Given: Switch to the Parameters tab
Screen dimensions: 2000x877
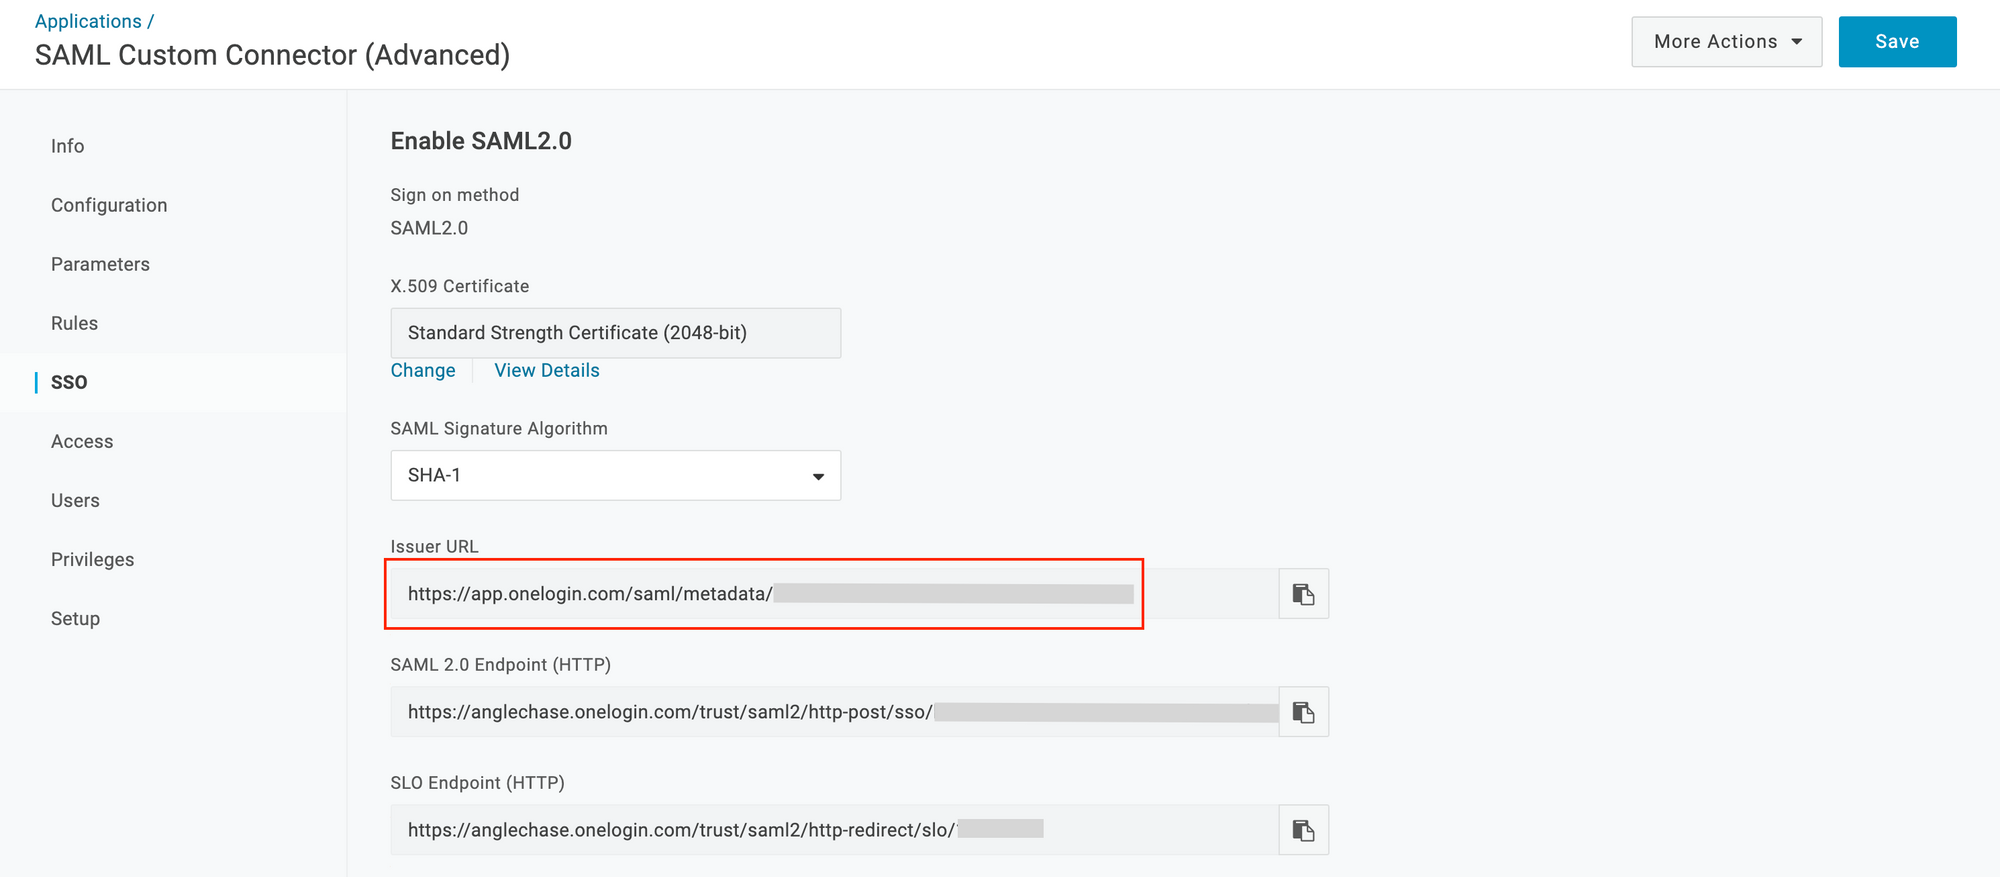Looking at the screenshot, I should (100, 264).
